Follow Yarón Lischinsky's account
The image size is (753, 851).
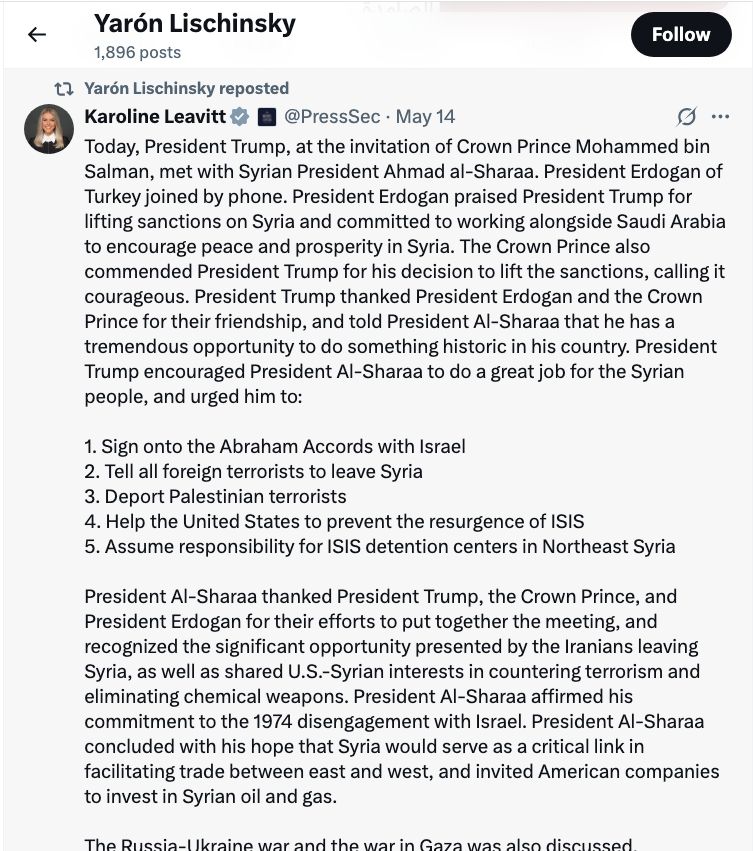pos(681,35)
